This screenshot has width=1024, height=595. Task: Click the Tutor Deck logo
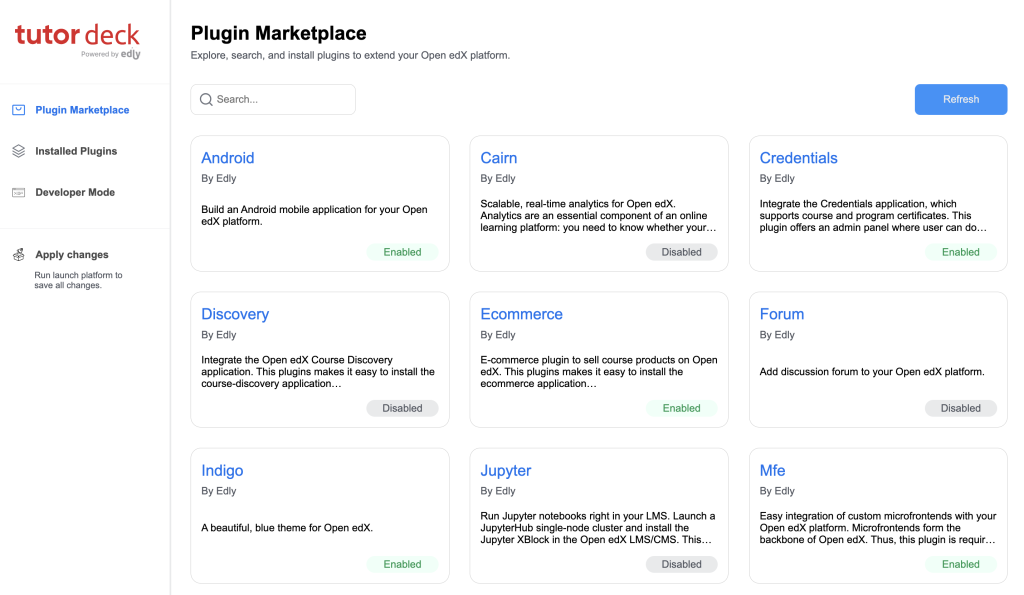point(78,39)
